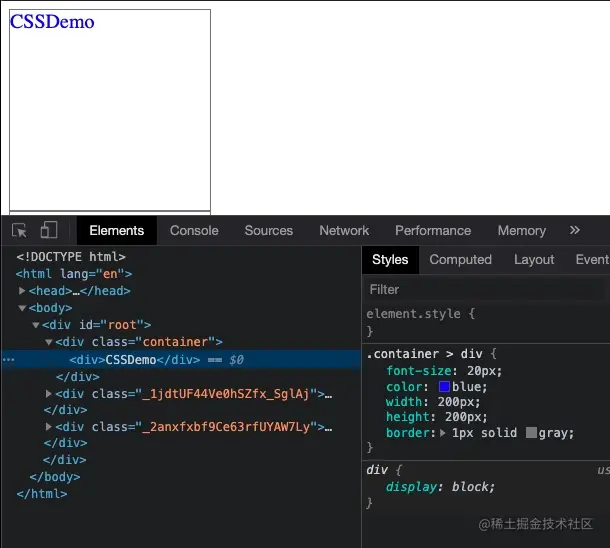Select the Styles pane tab
The image size is (610, 548).
[x=390, y=259]
